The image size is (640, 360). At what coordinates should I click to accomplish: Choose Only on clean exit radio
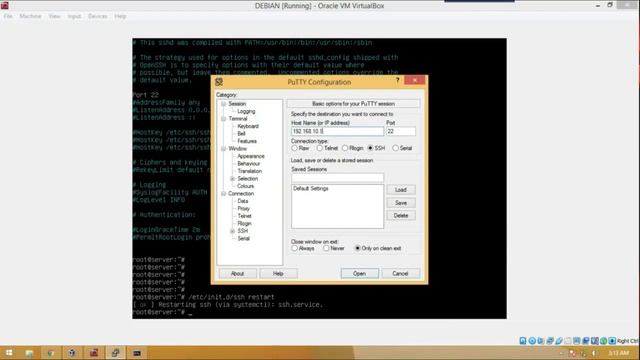click(x=358, y=248)
